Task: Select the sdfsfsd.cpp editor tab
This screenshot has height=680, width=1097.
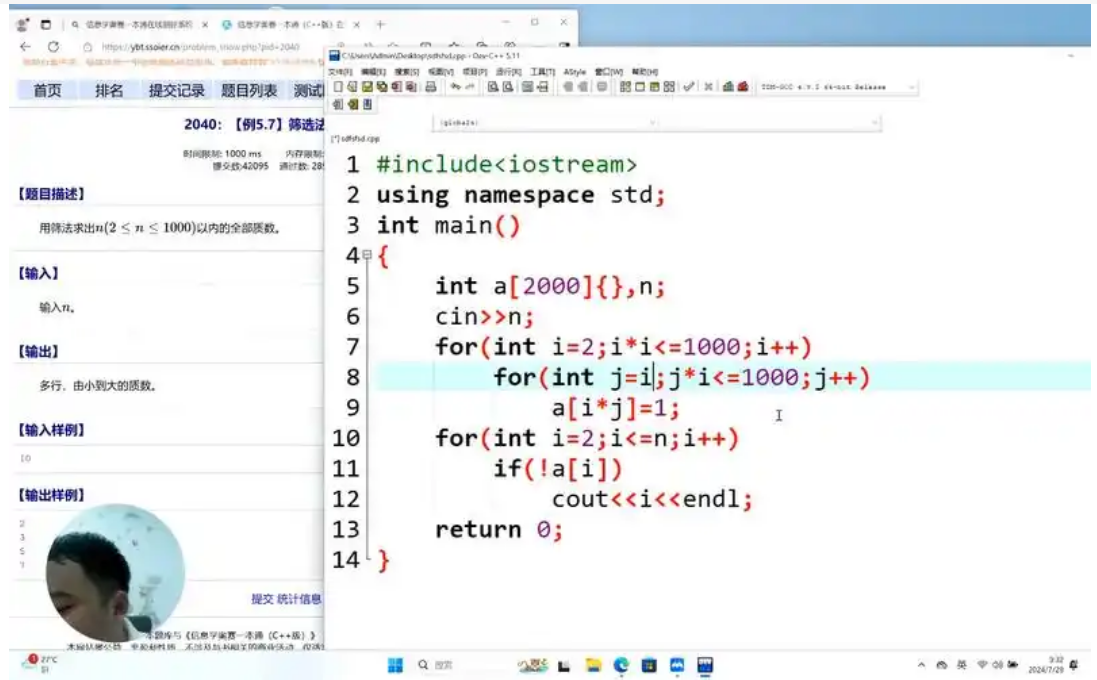Action: (x=355, y=139)
